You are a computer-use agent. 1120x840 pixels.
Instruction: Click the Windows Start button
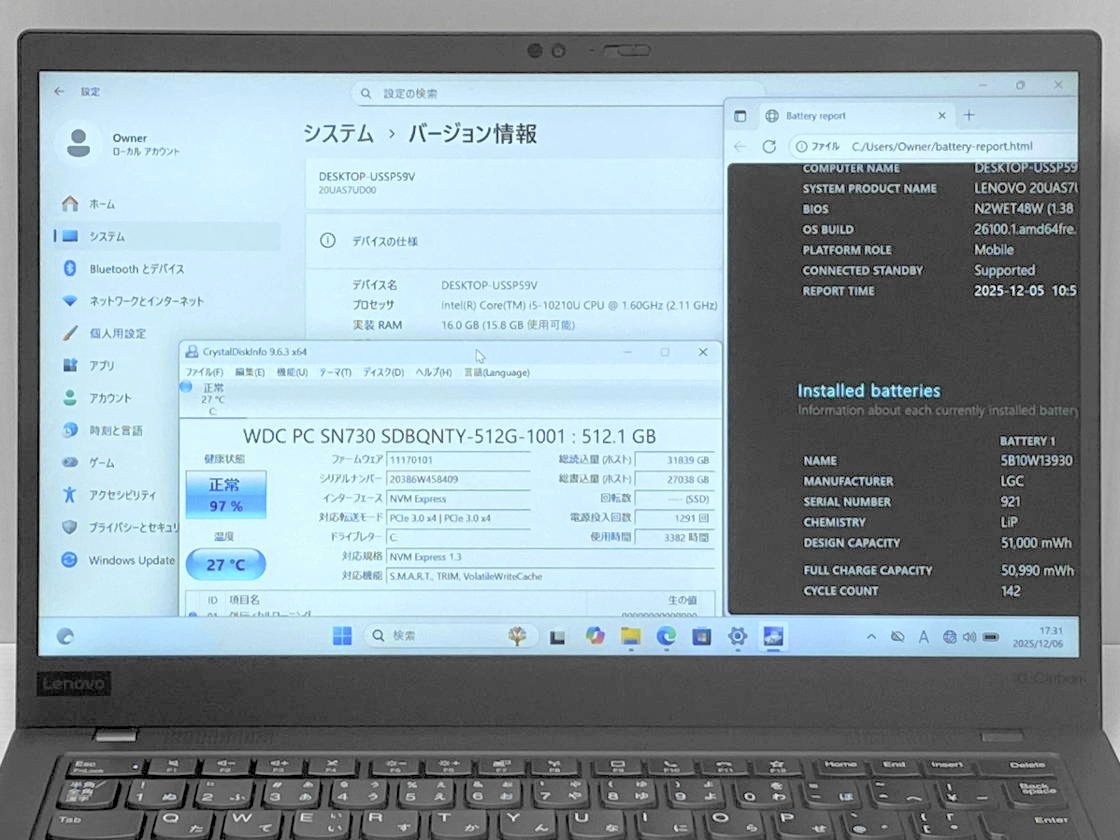[x=342, y=636]
